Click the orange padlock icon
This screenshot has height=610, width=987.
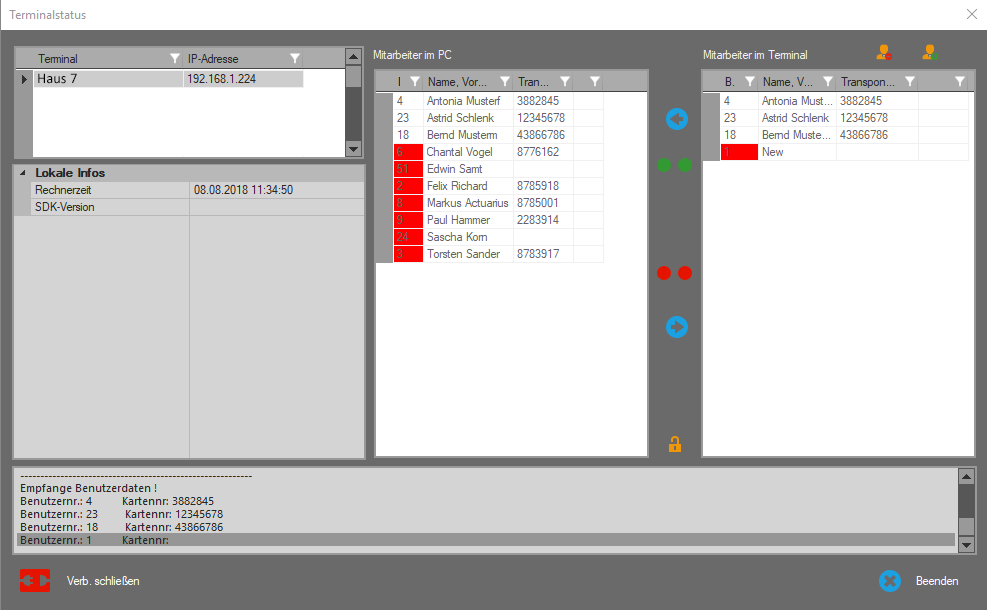point(675,444)
